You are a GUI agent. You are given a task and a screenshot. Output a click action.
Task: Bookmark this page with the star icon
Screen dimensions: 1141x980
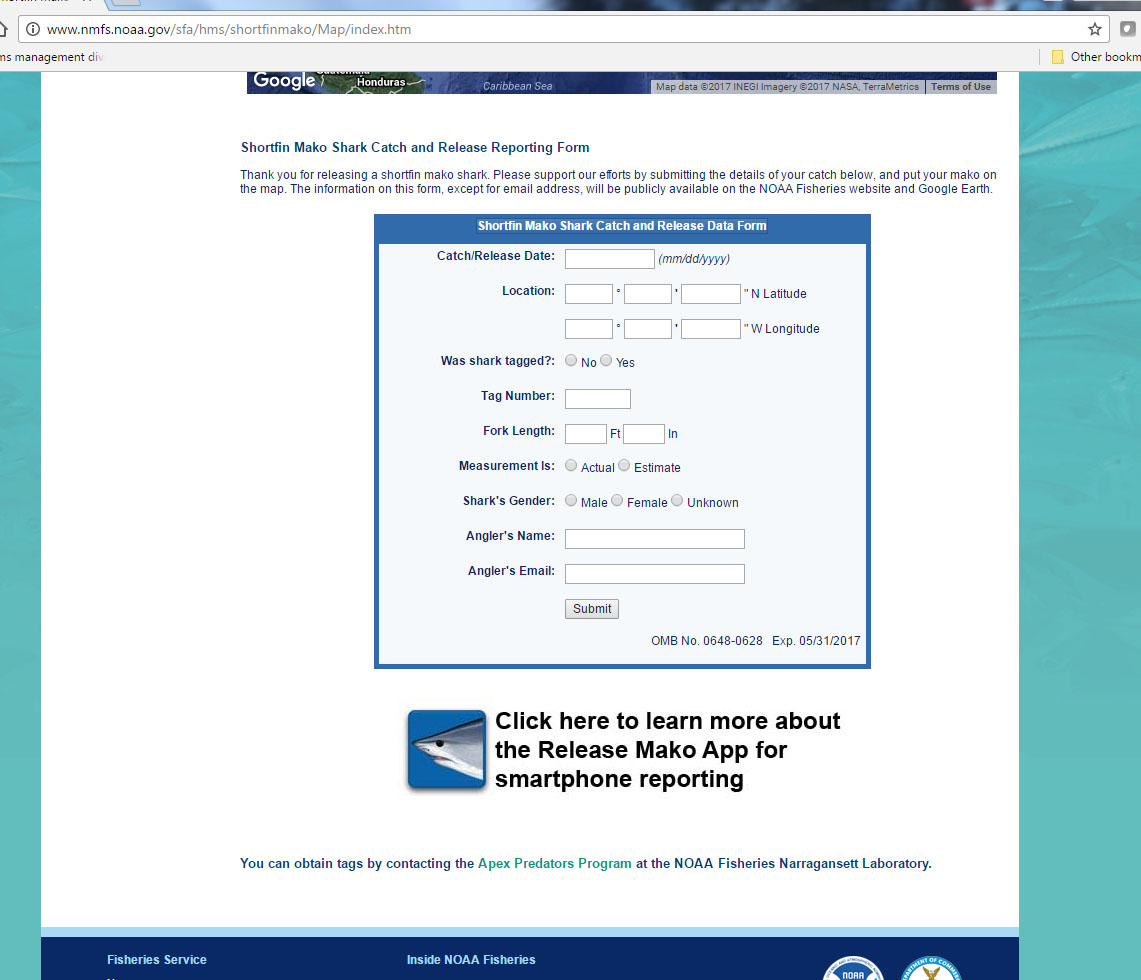[x=1094, y=29]
